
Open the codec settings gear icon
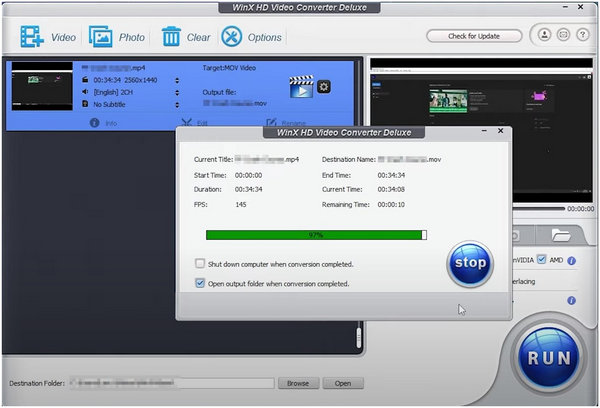tap(324, 86)
